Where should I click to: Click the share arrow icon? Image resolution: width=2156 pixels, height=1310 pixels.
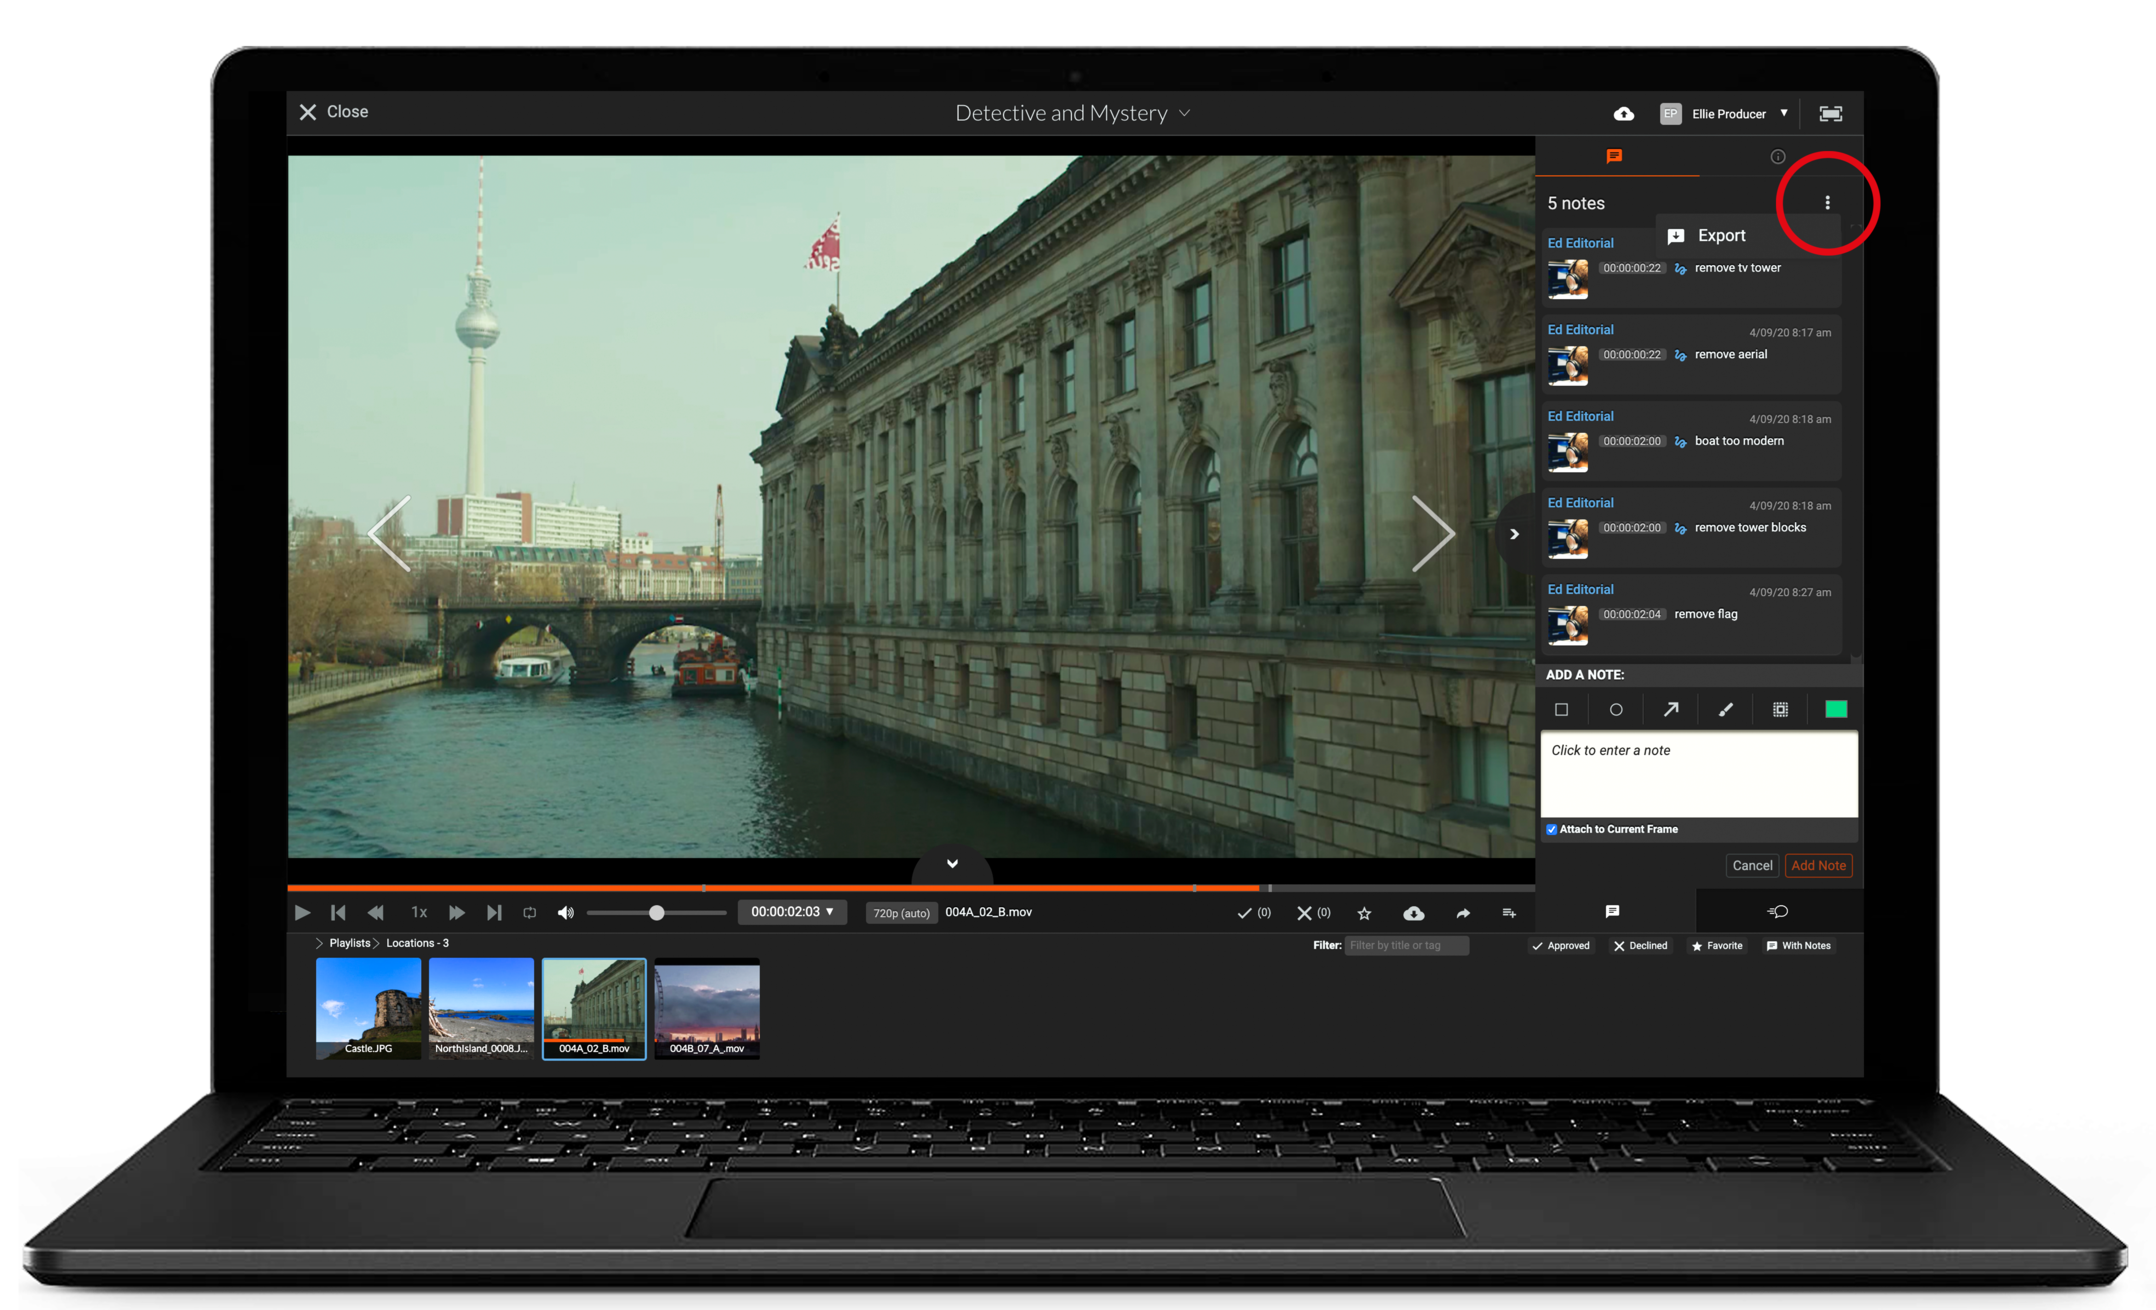coord(1463,913)
